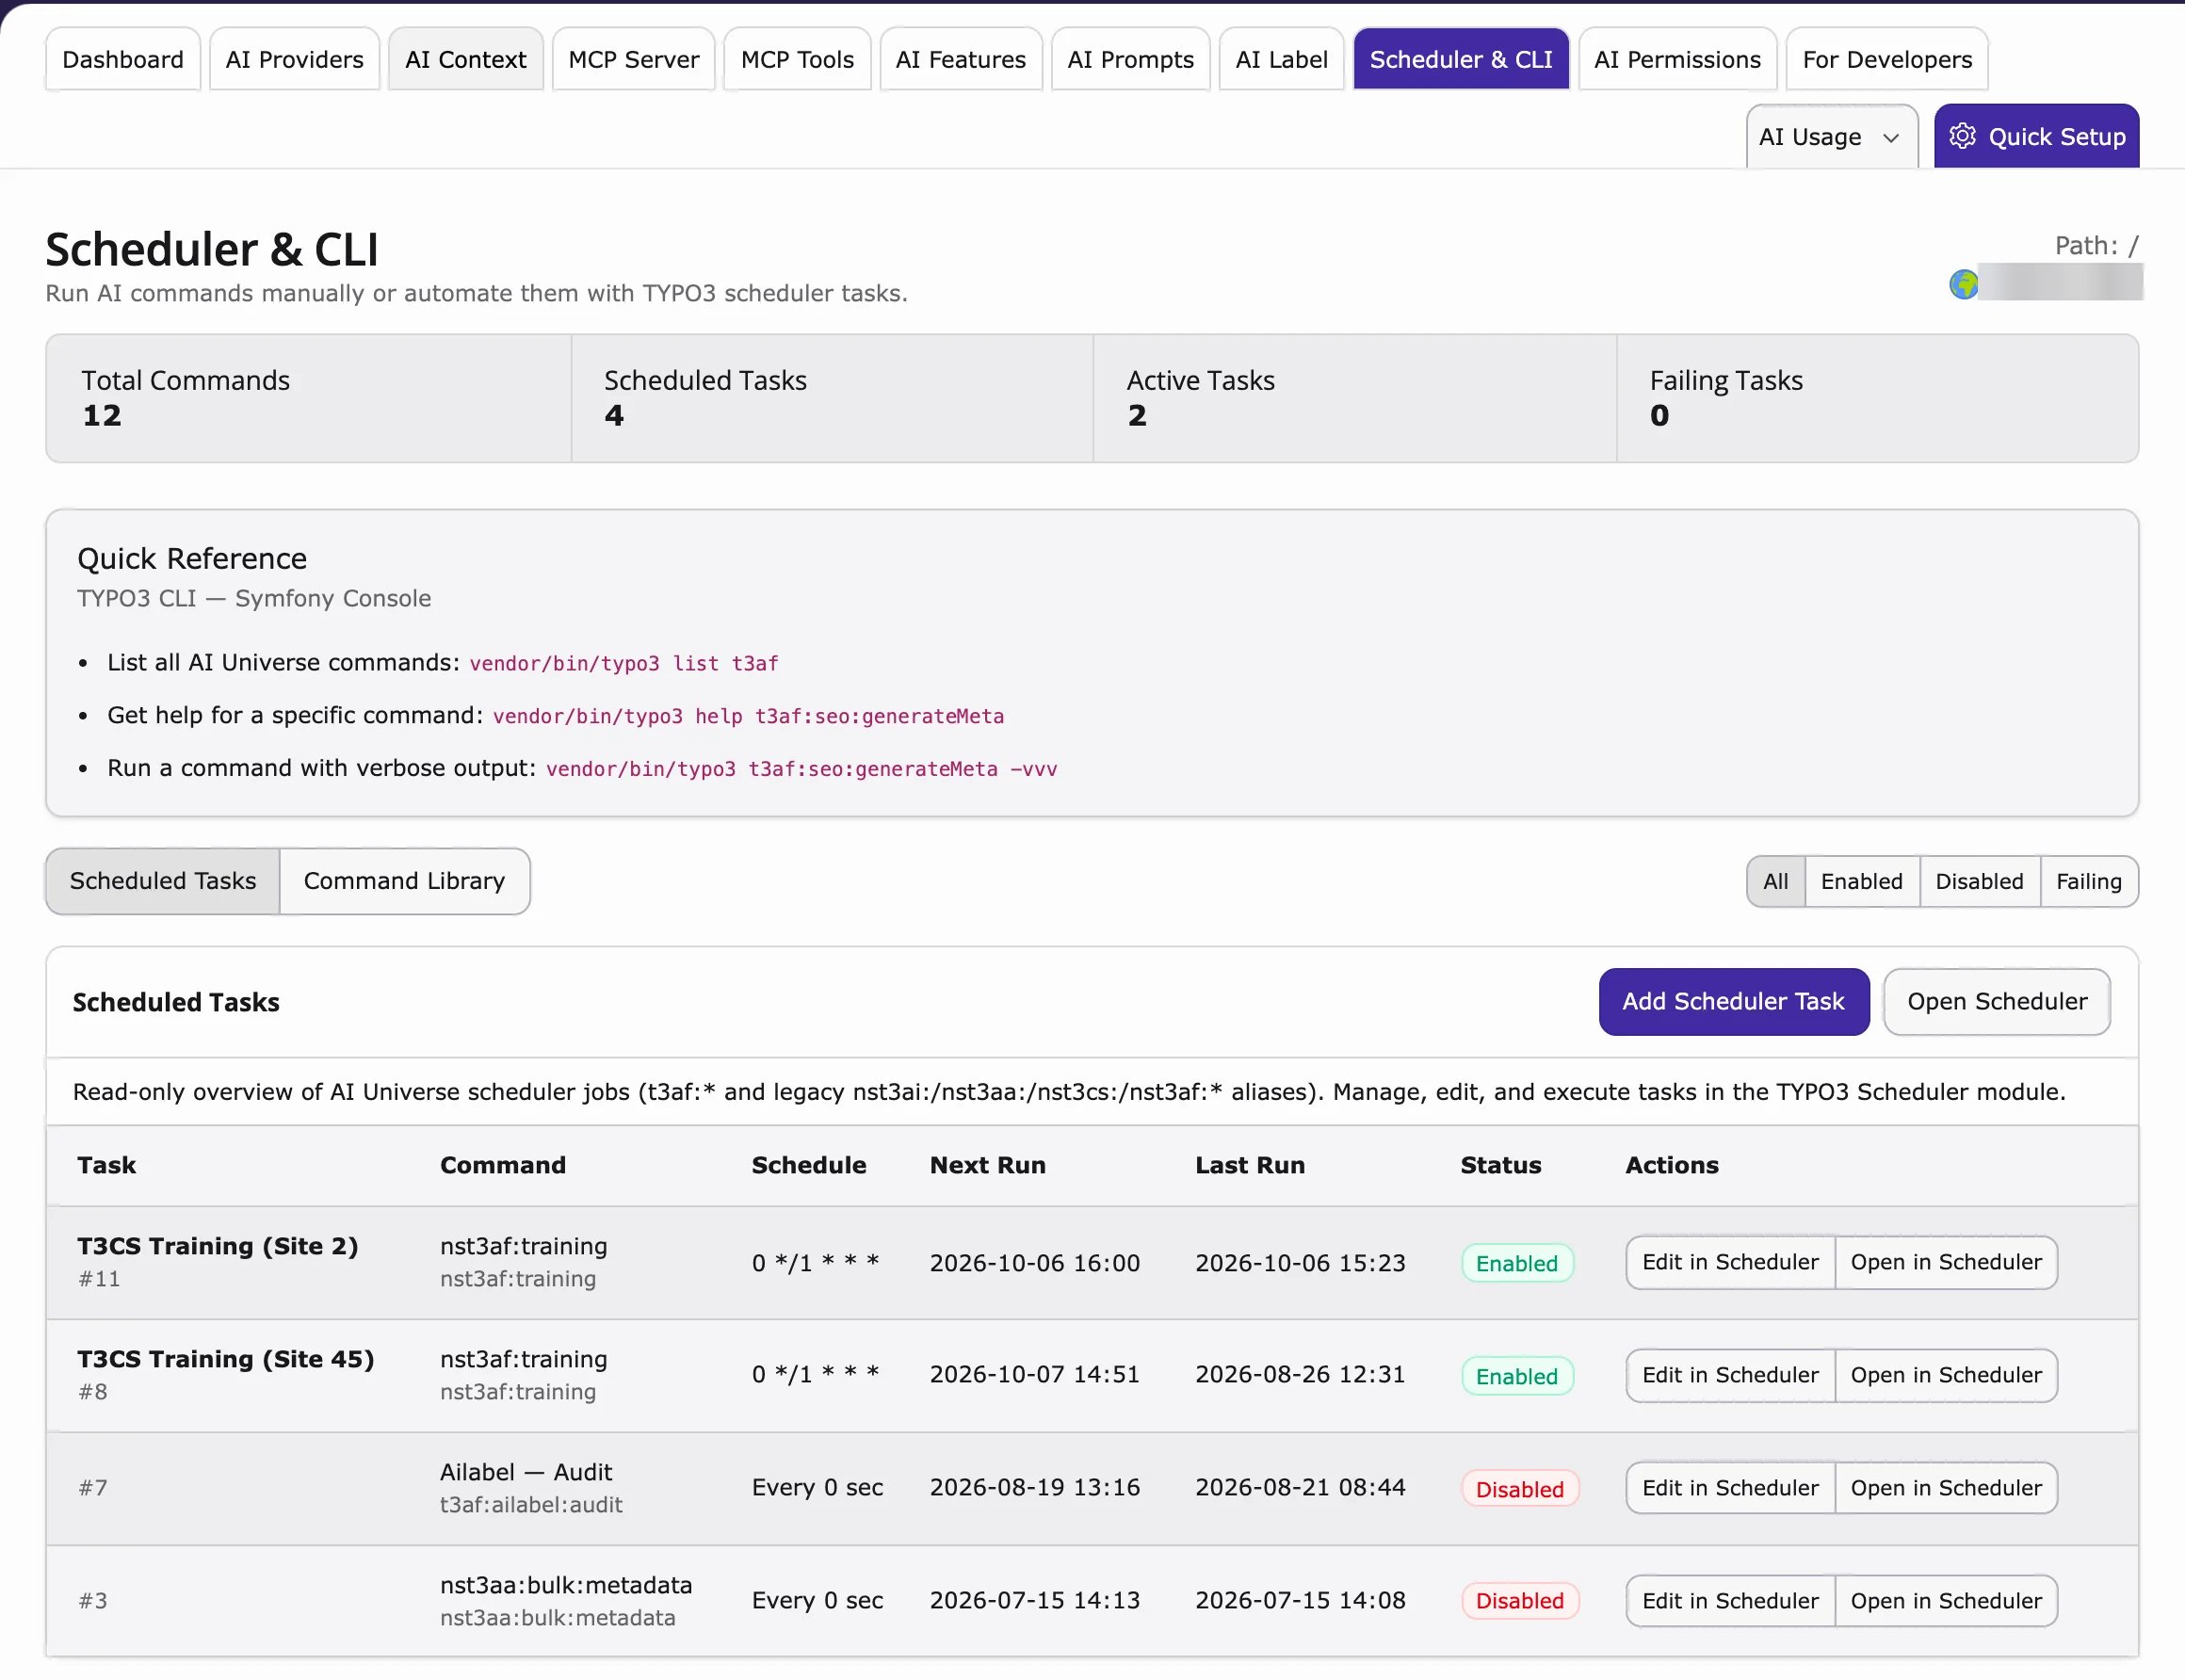Image resolution: width=2185 pixels, height=1680 pixels.
Task: Edit T3CS Training (Site 2) in Scheduler
Action: tap(1730, 1262)
